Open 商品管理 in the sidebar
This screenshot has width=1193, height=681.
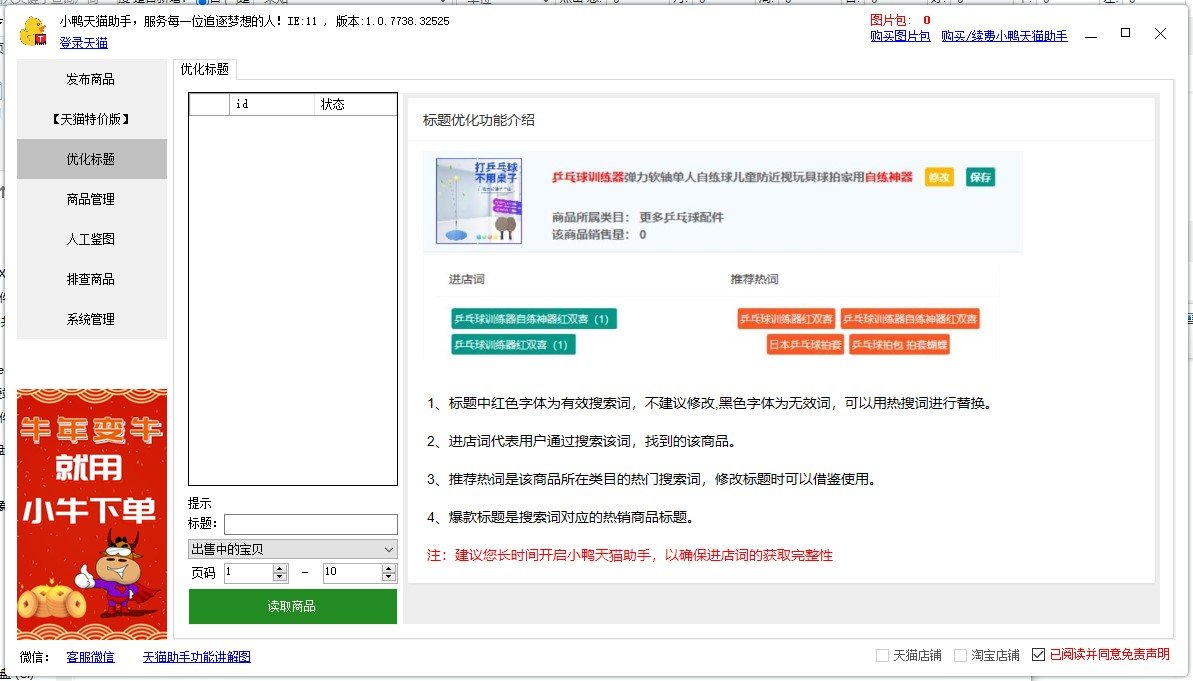click(x=91, y=199)
